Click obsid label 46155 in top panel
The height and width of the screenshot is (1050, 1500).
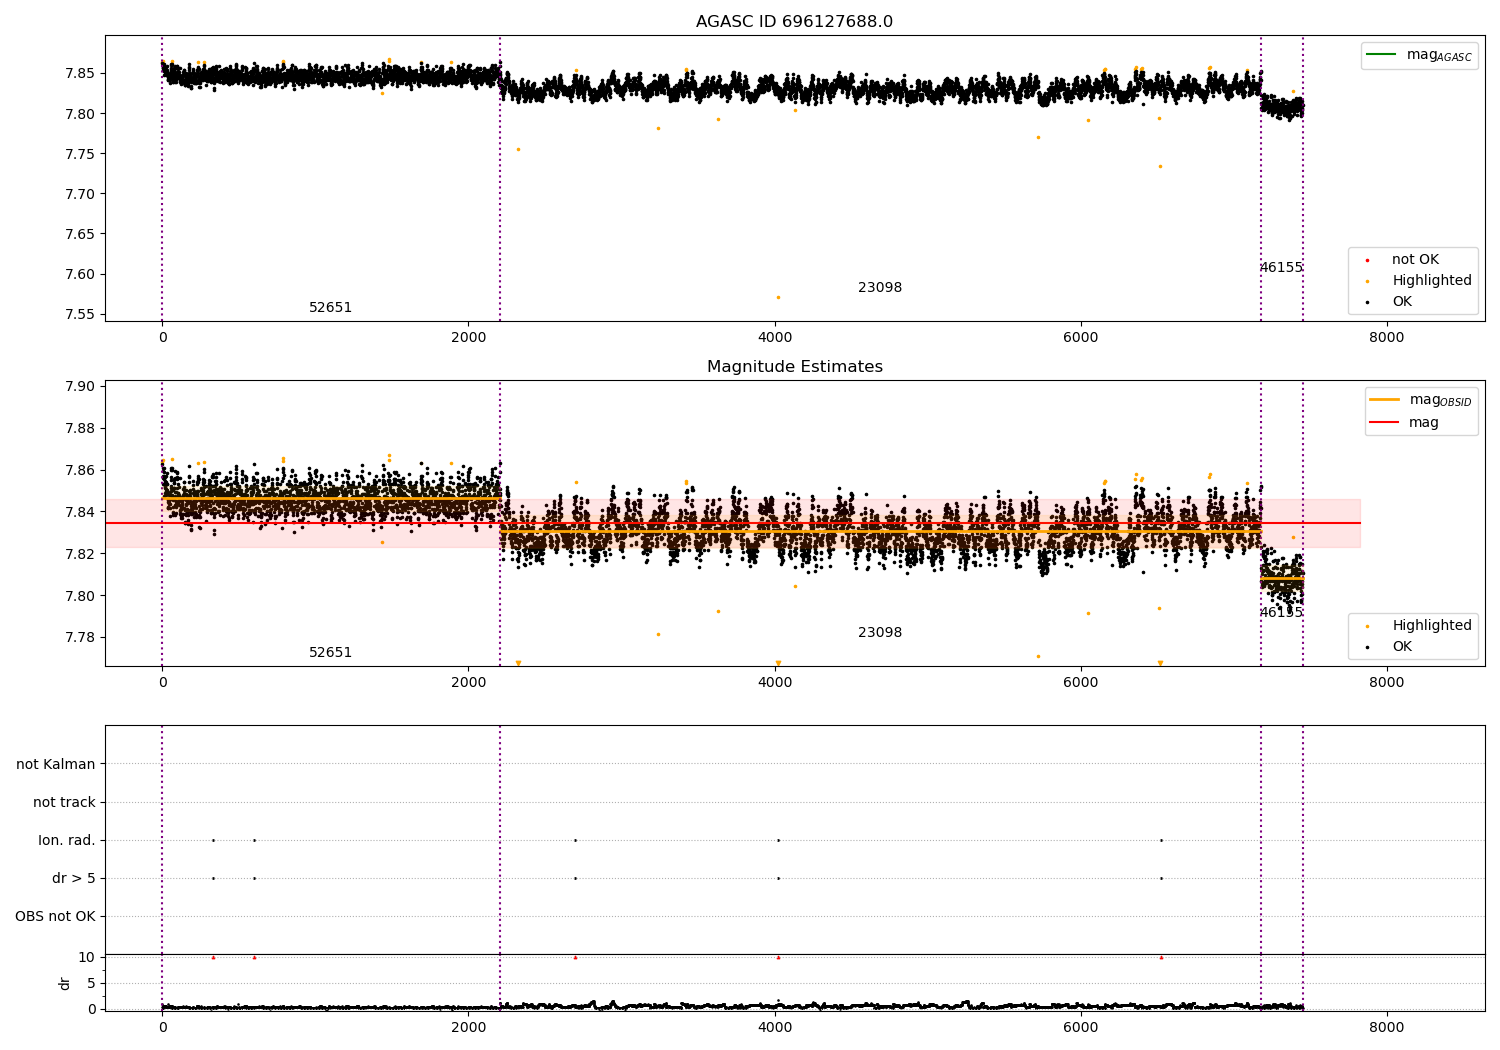pos(1281,268)
